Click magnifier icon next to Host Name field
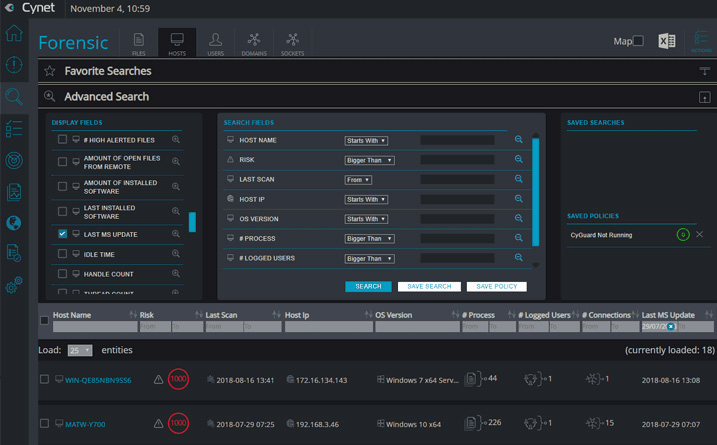 [519, 140]
